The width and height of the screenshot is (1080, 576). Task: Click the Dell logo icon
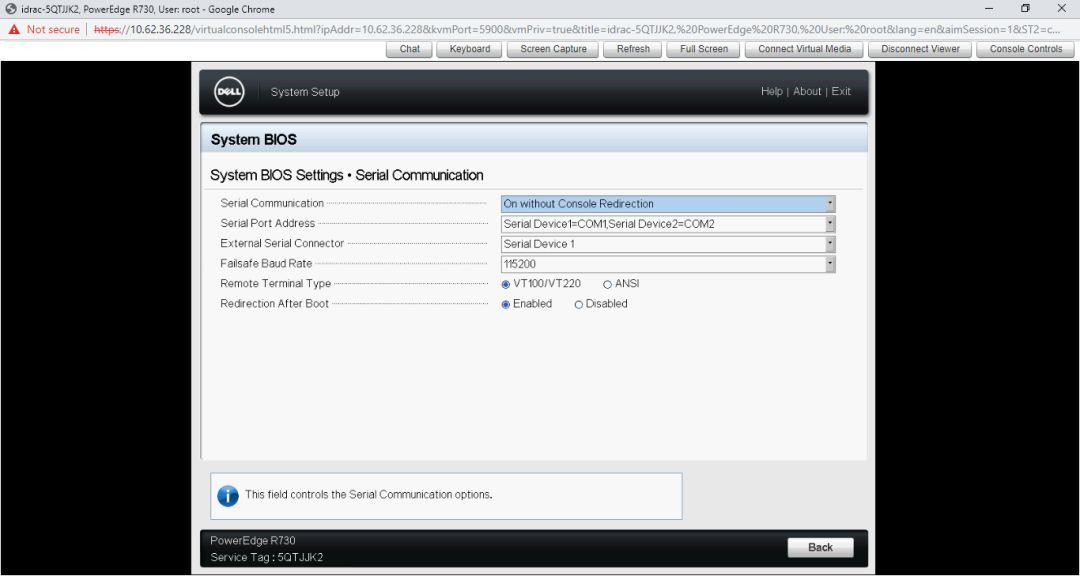(x=229, y=92)
